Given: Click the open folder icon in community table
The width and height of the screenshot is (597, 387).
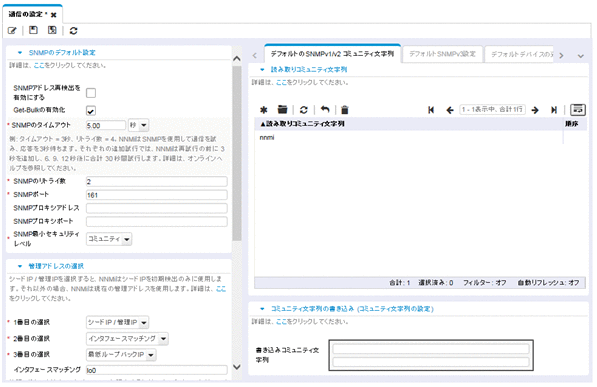Looking at the screenshot, I should pos(282,109).
